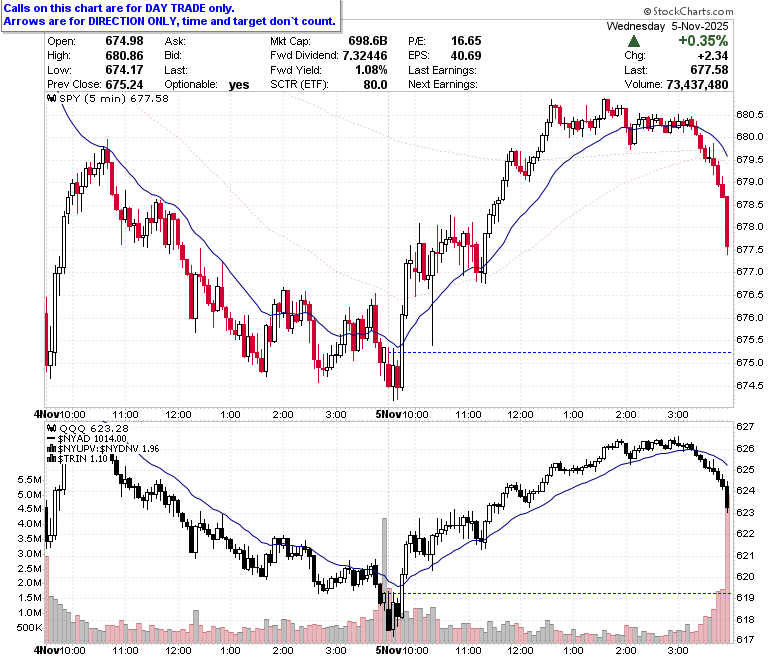Click the copyright symbol before StockCharts.com
780x659 pixels.
point(647,11)
